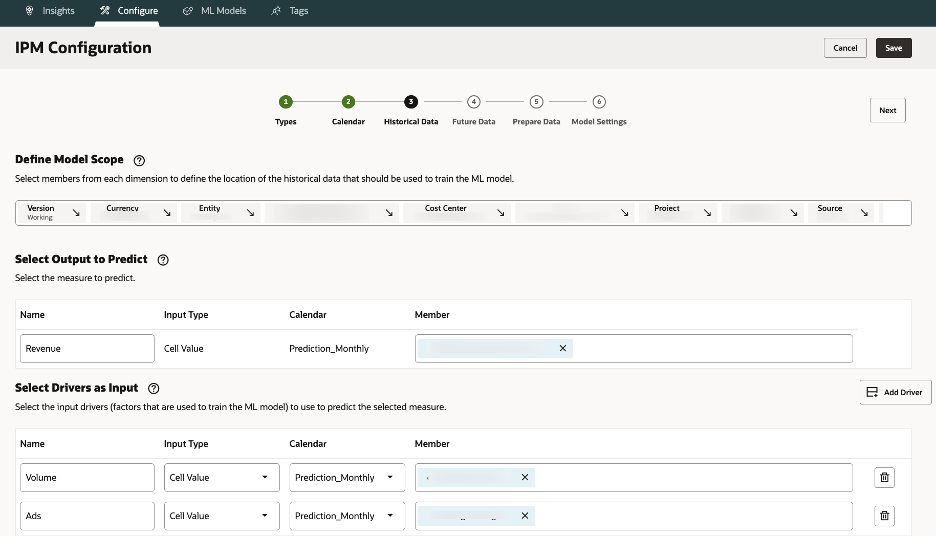Click help icon beside Define Model Scope

pyautogui.click(x=139, y=160)
